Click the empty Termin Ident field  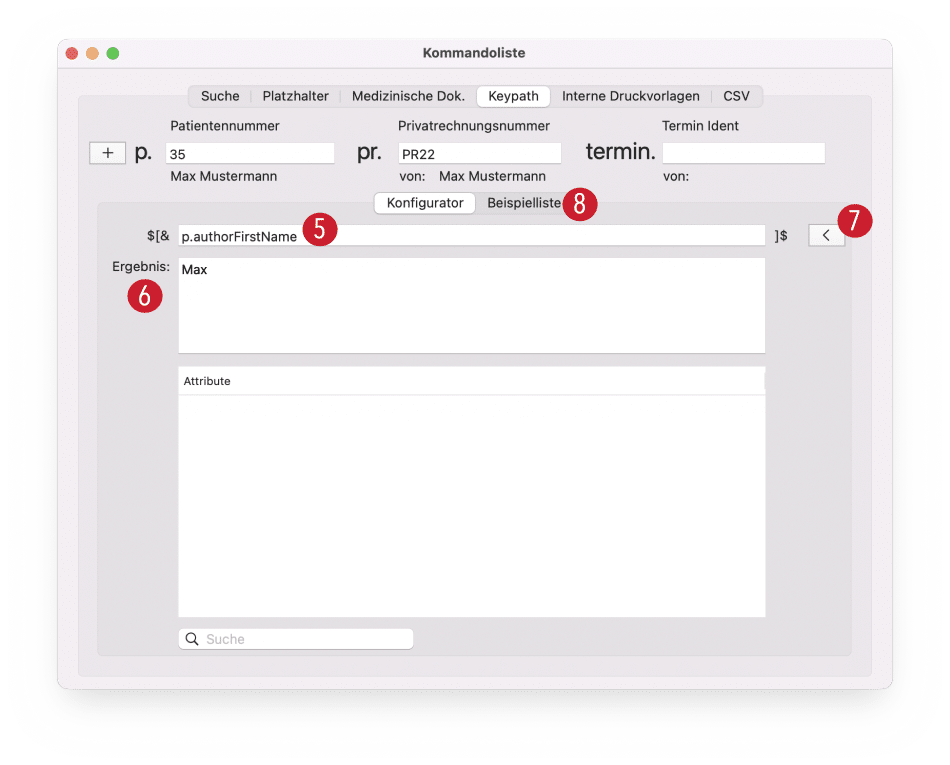point(743,153)
